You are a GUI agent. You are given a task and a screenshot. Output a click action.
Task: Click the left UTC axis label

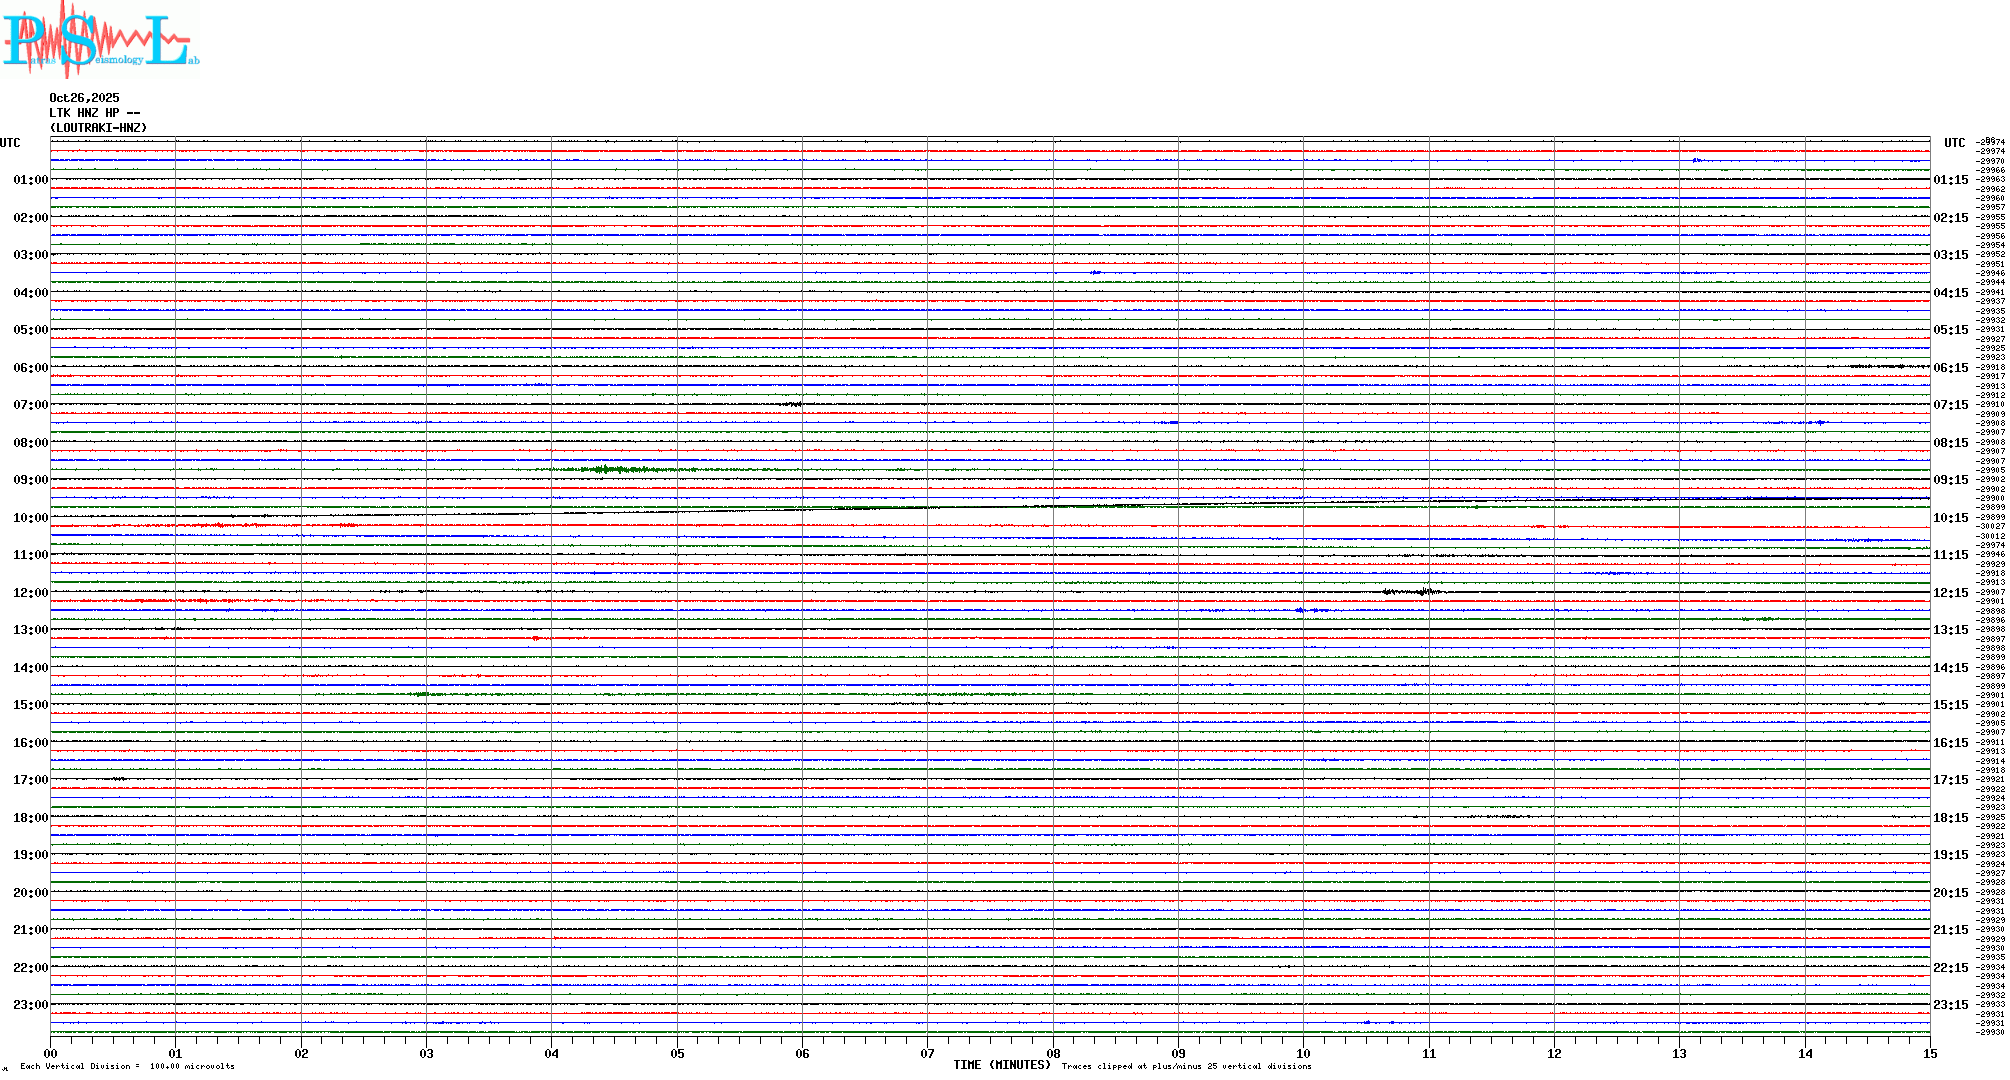(x=10, y=143)
